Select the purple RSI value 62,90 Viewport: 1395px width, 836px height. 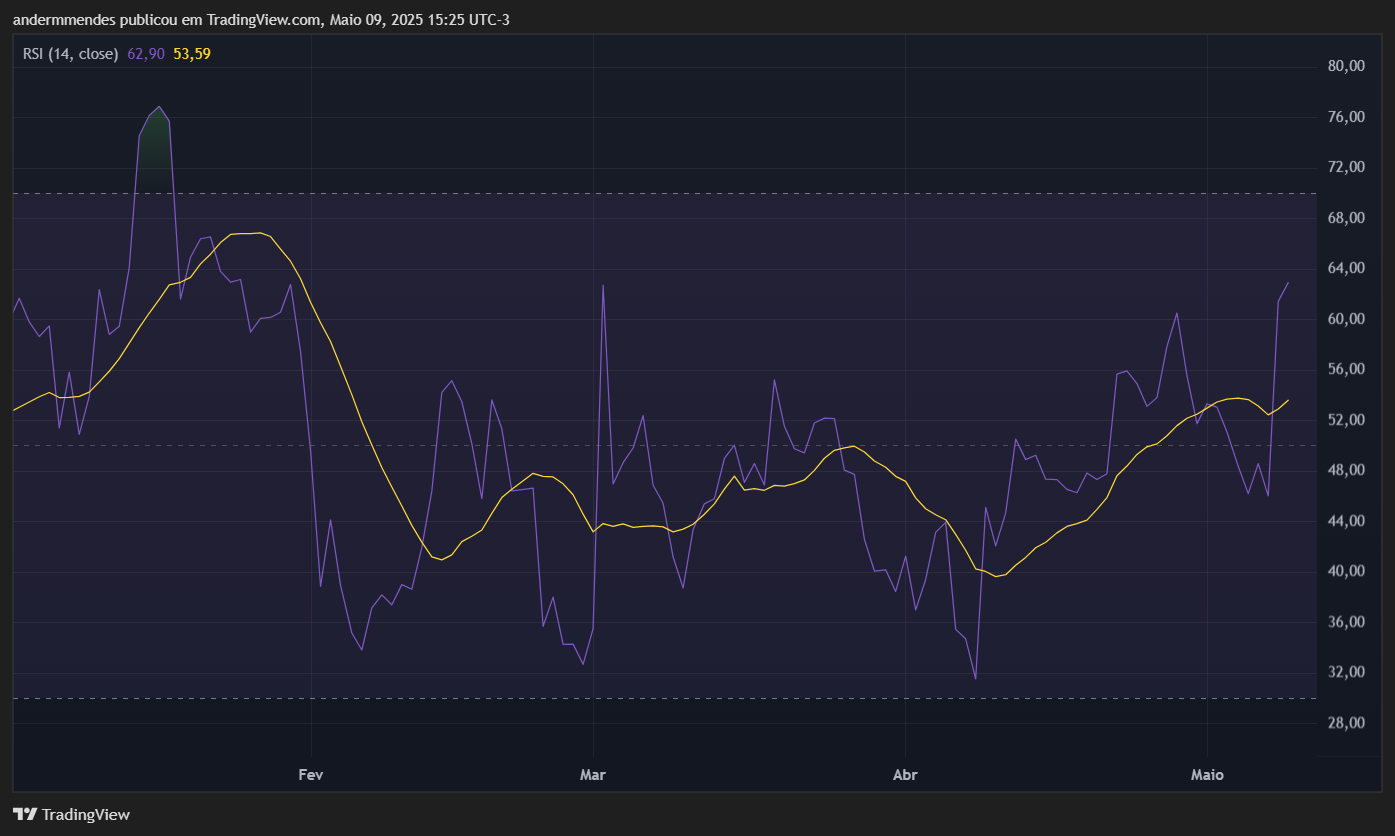146,54
